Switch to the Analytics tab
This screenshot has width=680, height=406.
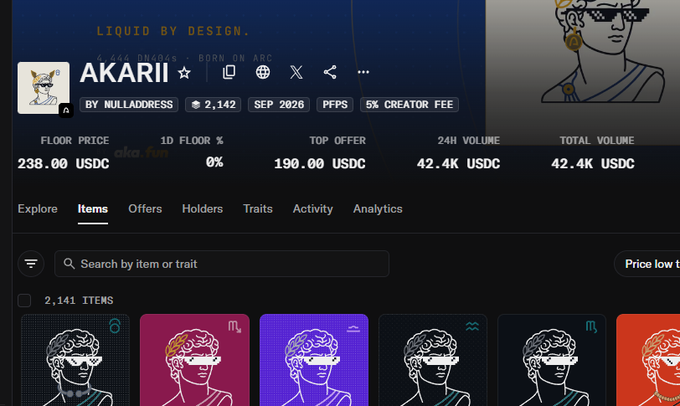point(378,209)
